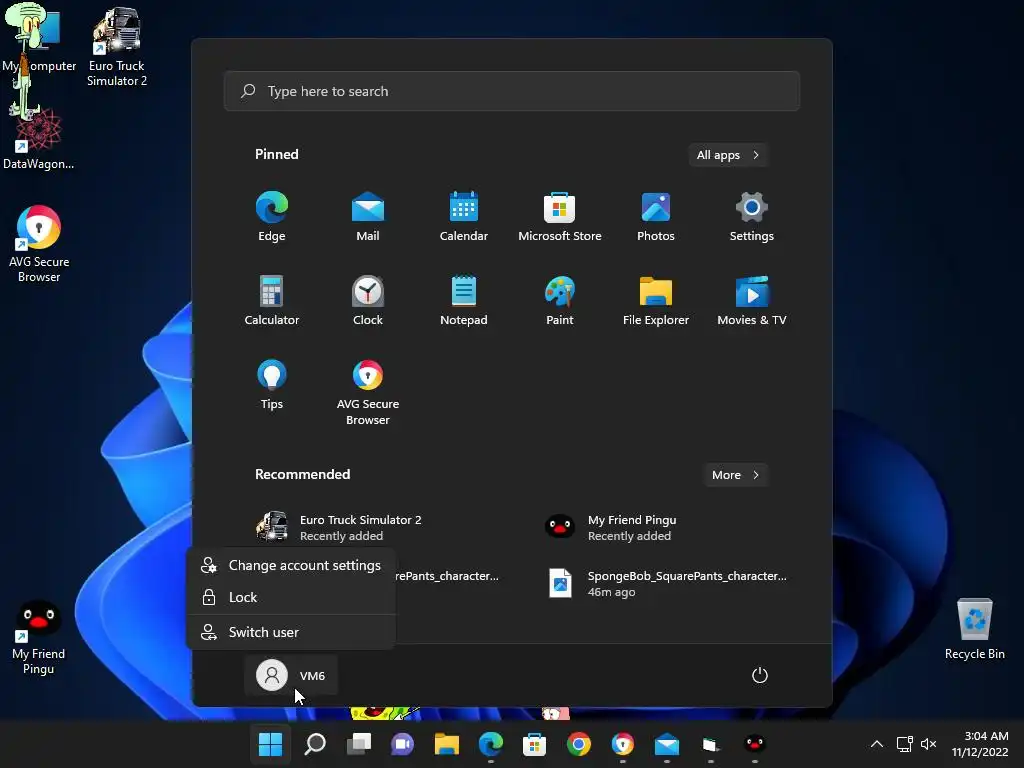This screenshot has width=1024, height=768.
Task: Click the VM6 user account button
Action: pos(291,675)
